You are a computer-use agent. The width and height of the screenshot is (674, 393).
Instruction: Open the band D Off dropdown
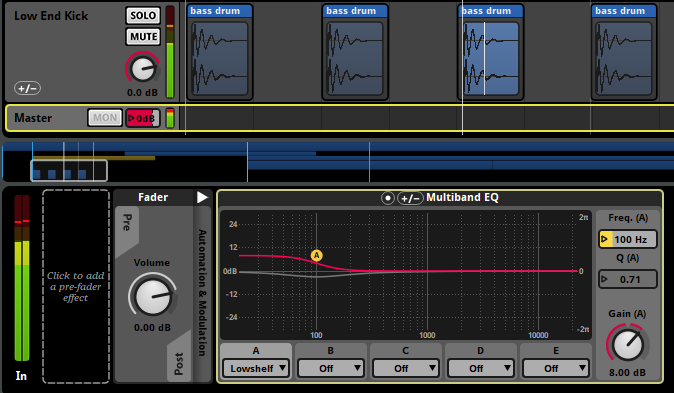[480, 368]
